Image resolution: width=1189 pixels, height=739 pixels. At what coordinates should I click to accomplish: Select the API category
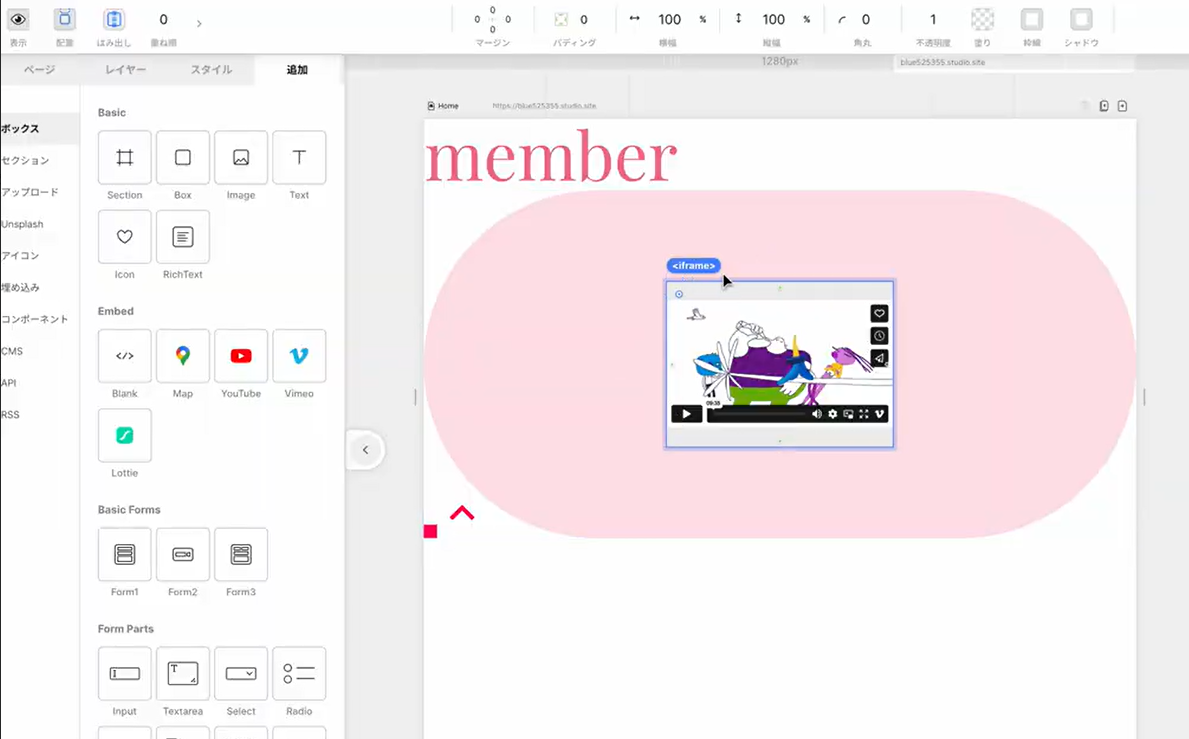tap(9, 384)
